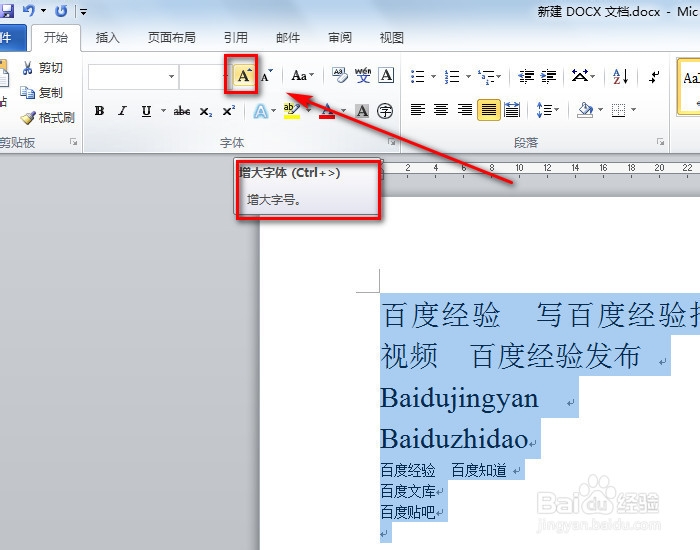This screenshot has width=700, height=550.
Task: Toggle bold formatting
Action: click(100, 110)
